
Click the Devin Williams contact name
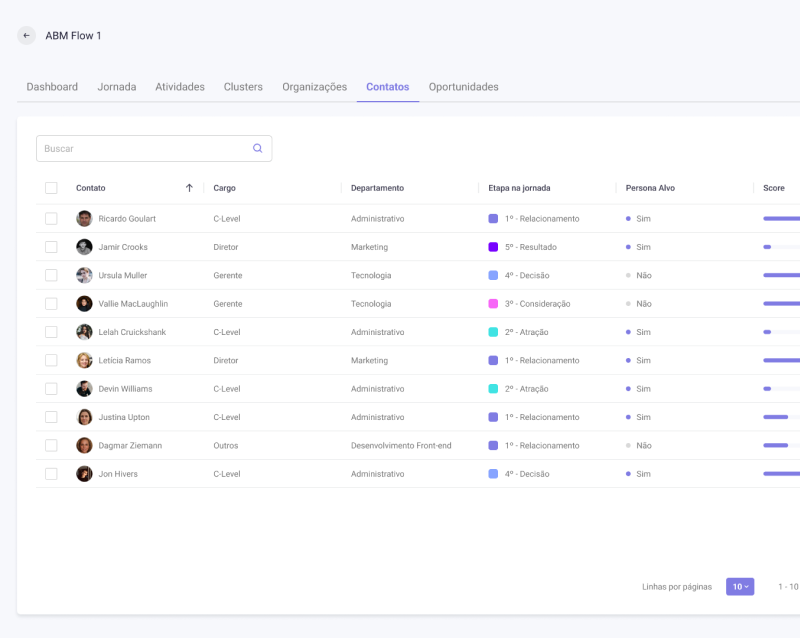(125, 389)
